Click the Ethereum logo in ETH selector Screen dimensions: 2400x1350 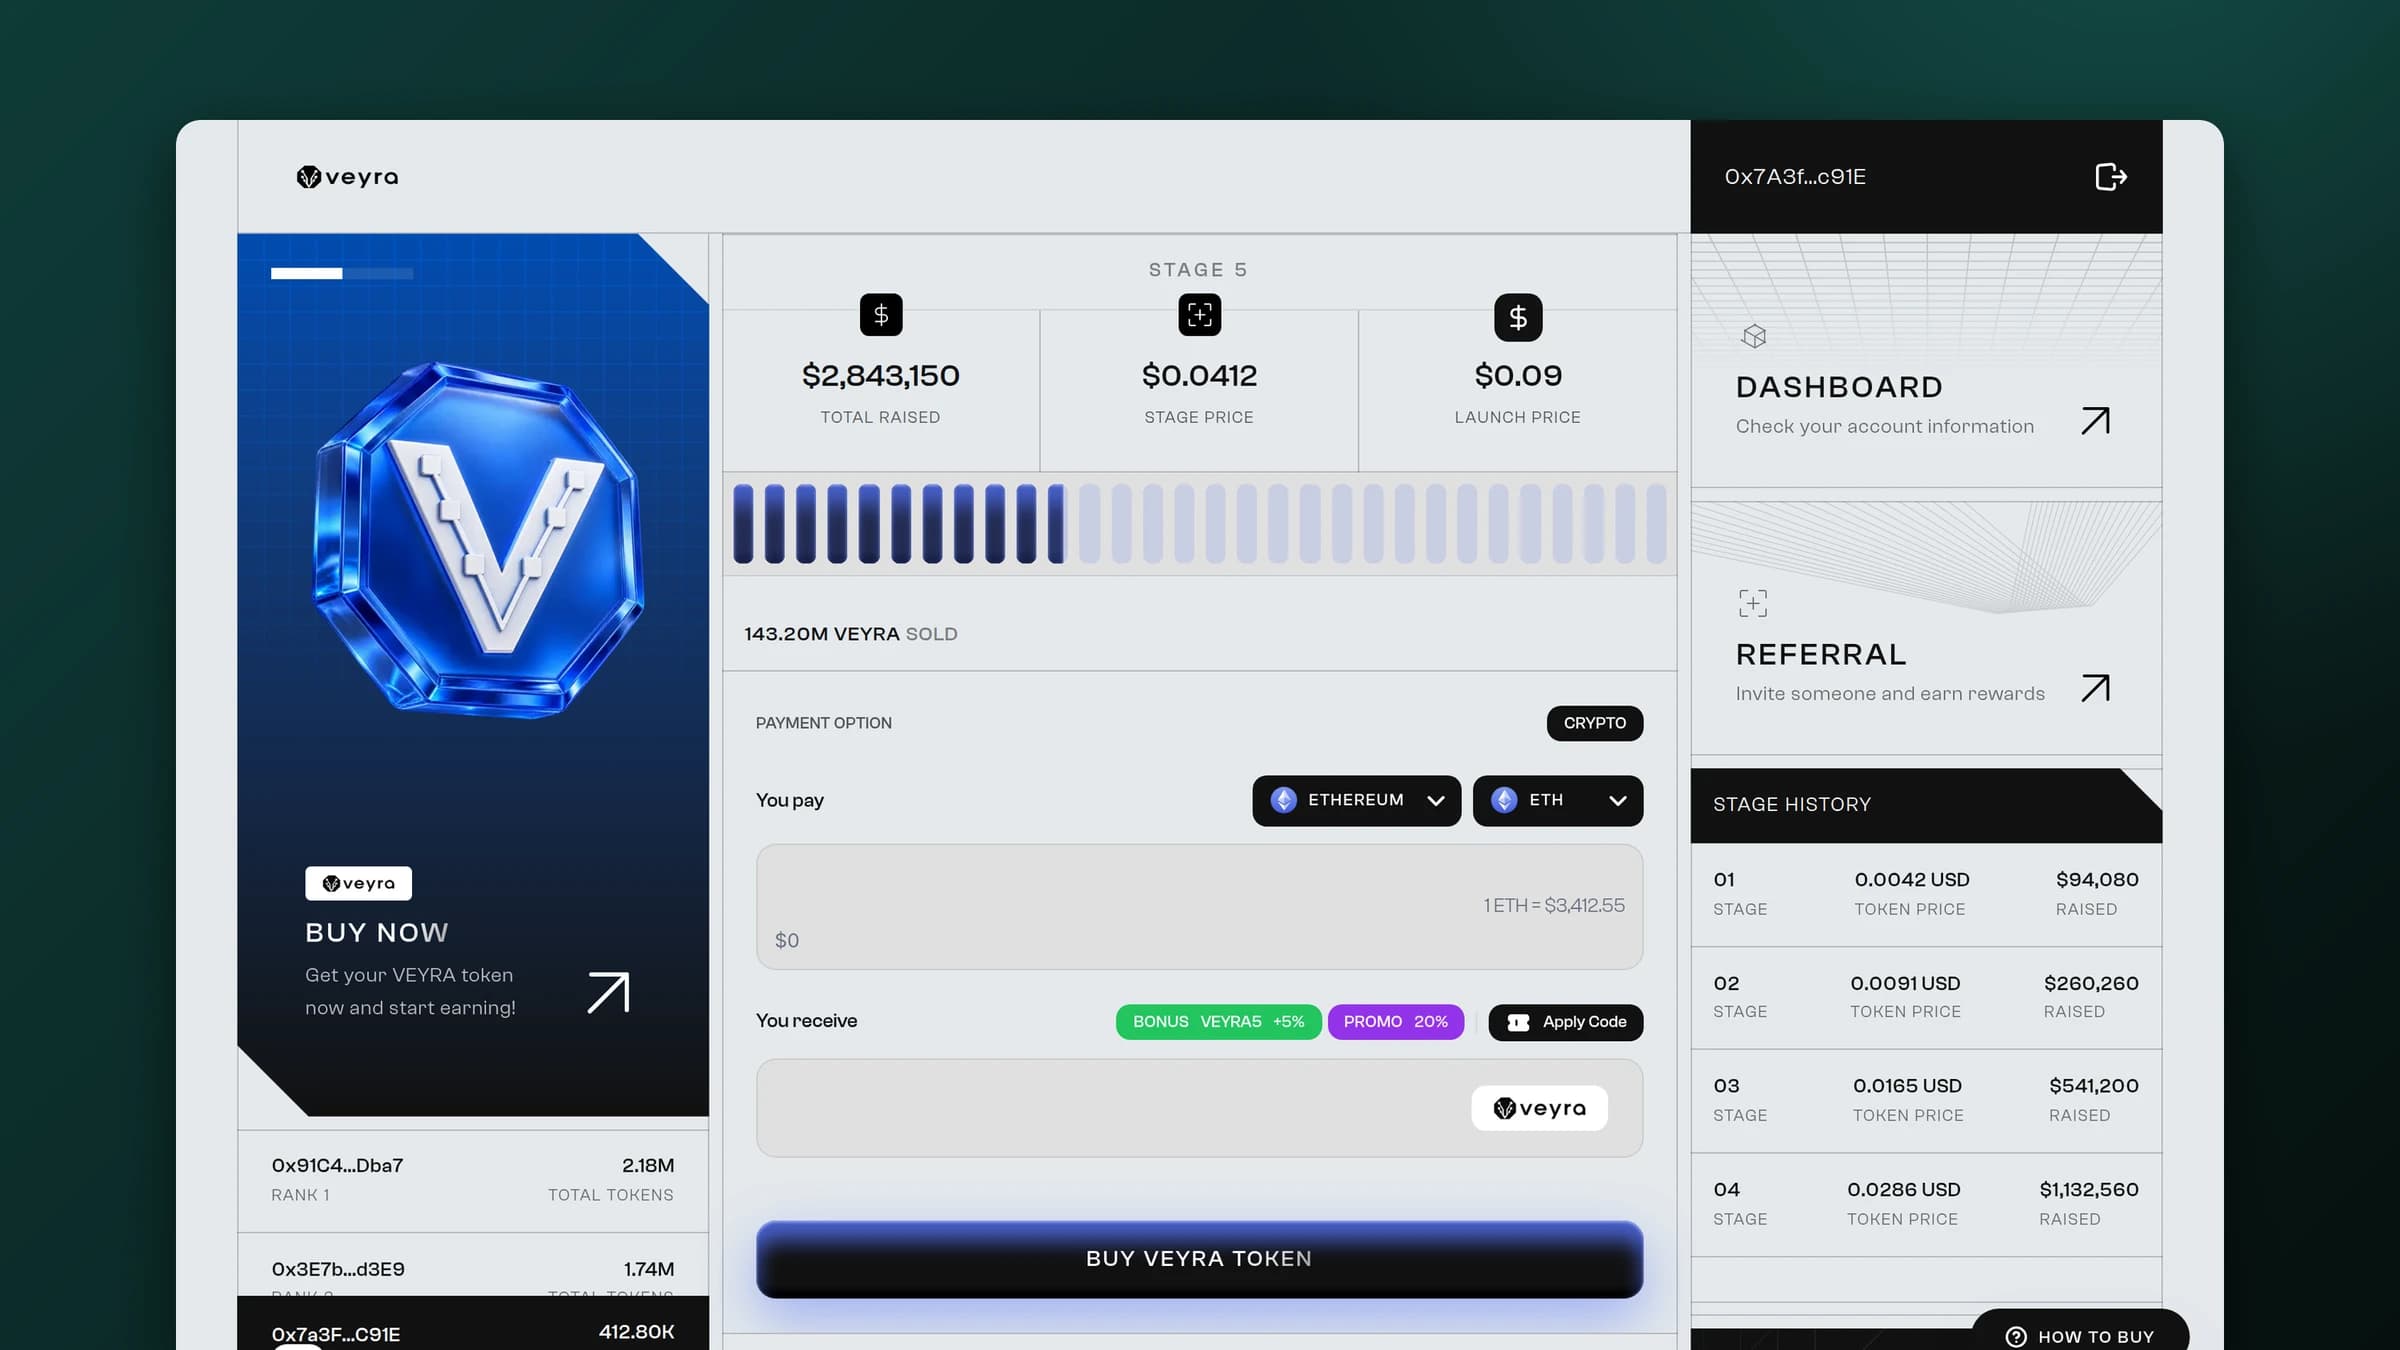pyautogui.click(x=1504, y=800)
